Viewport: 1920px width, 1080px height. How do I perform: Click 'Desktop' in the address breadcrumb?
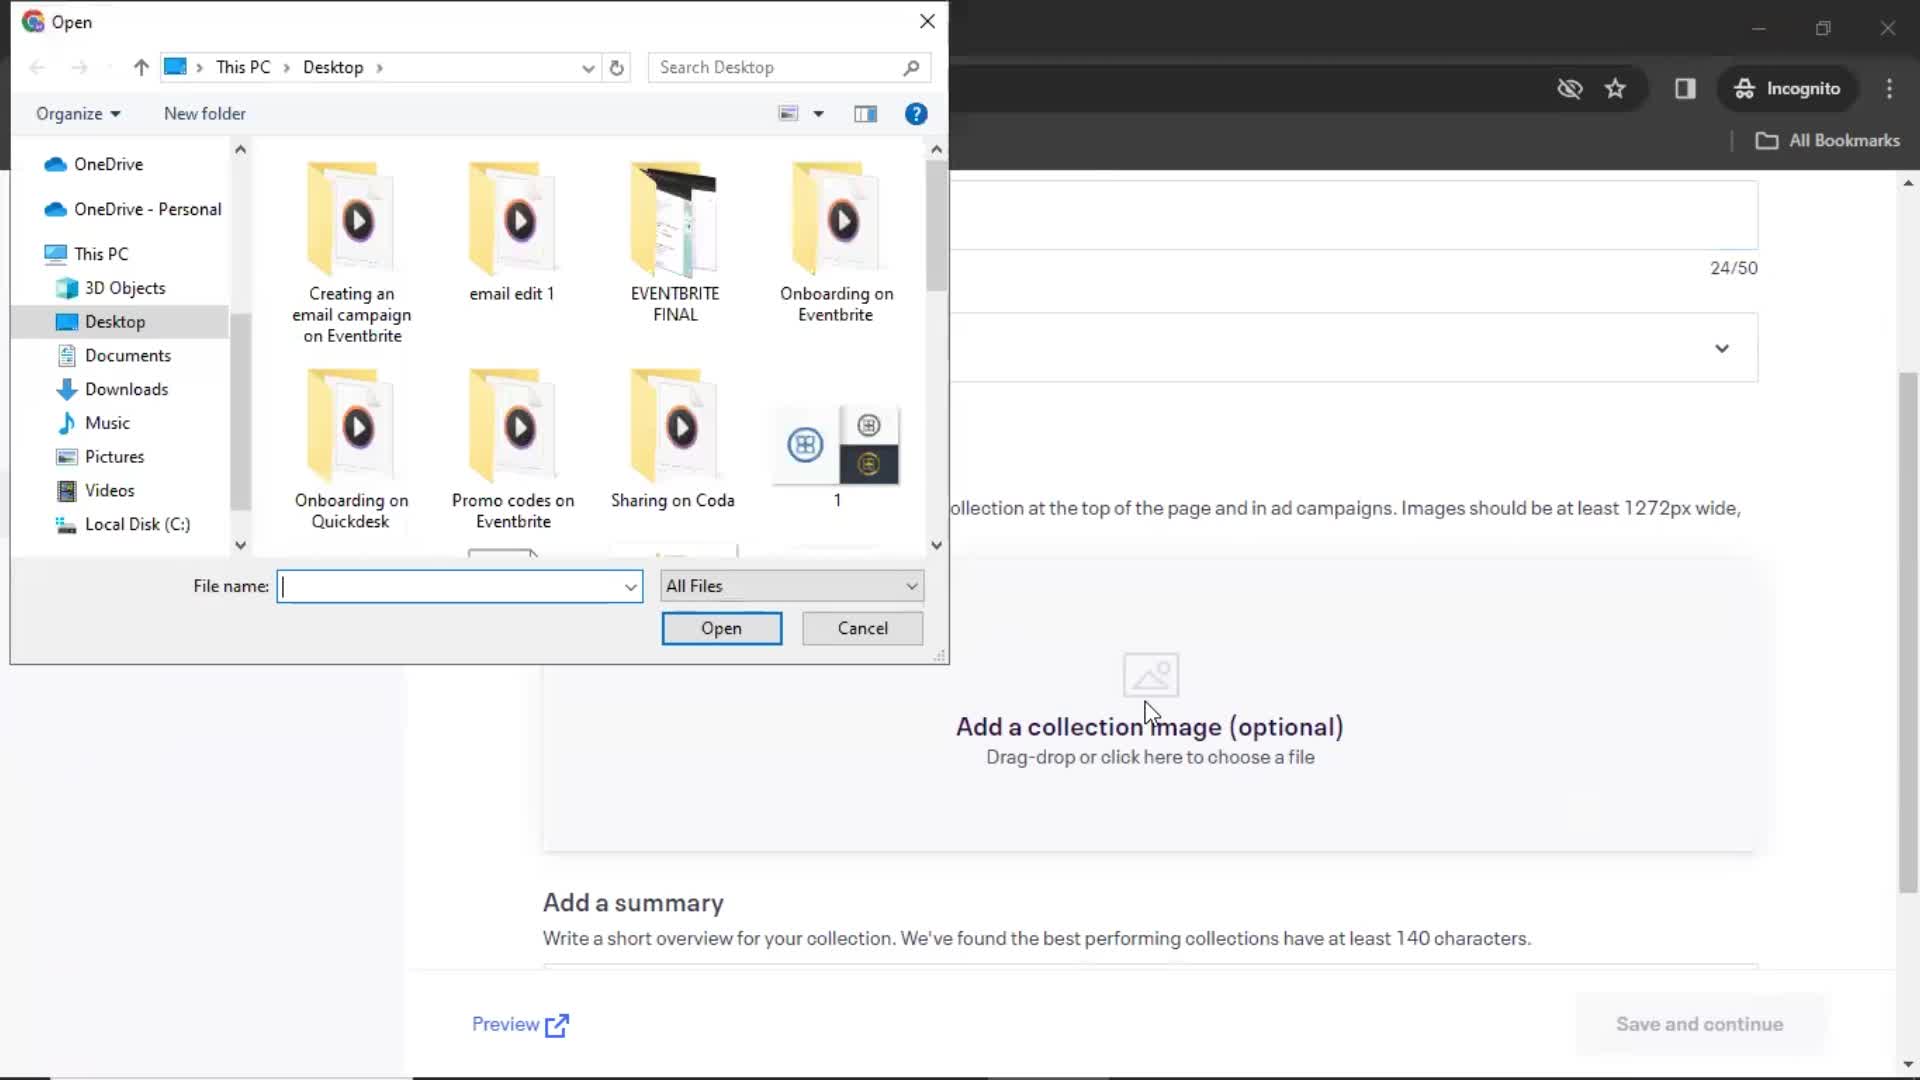pos(333,67)
